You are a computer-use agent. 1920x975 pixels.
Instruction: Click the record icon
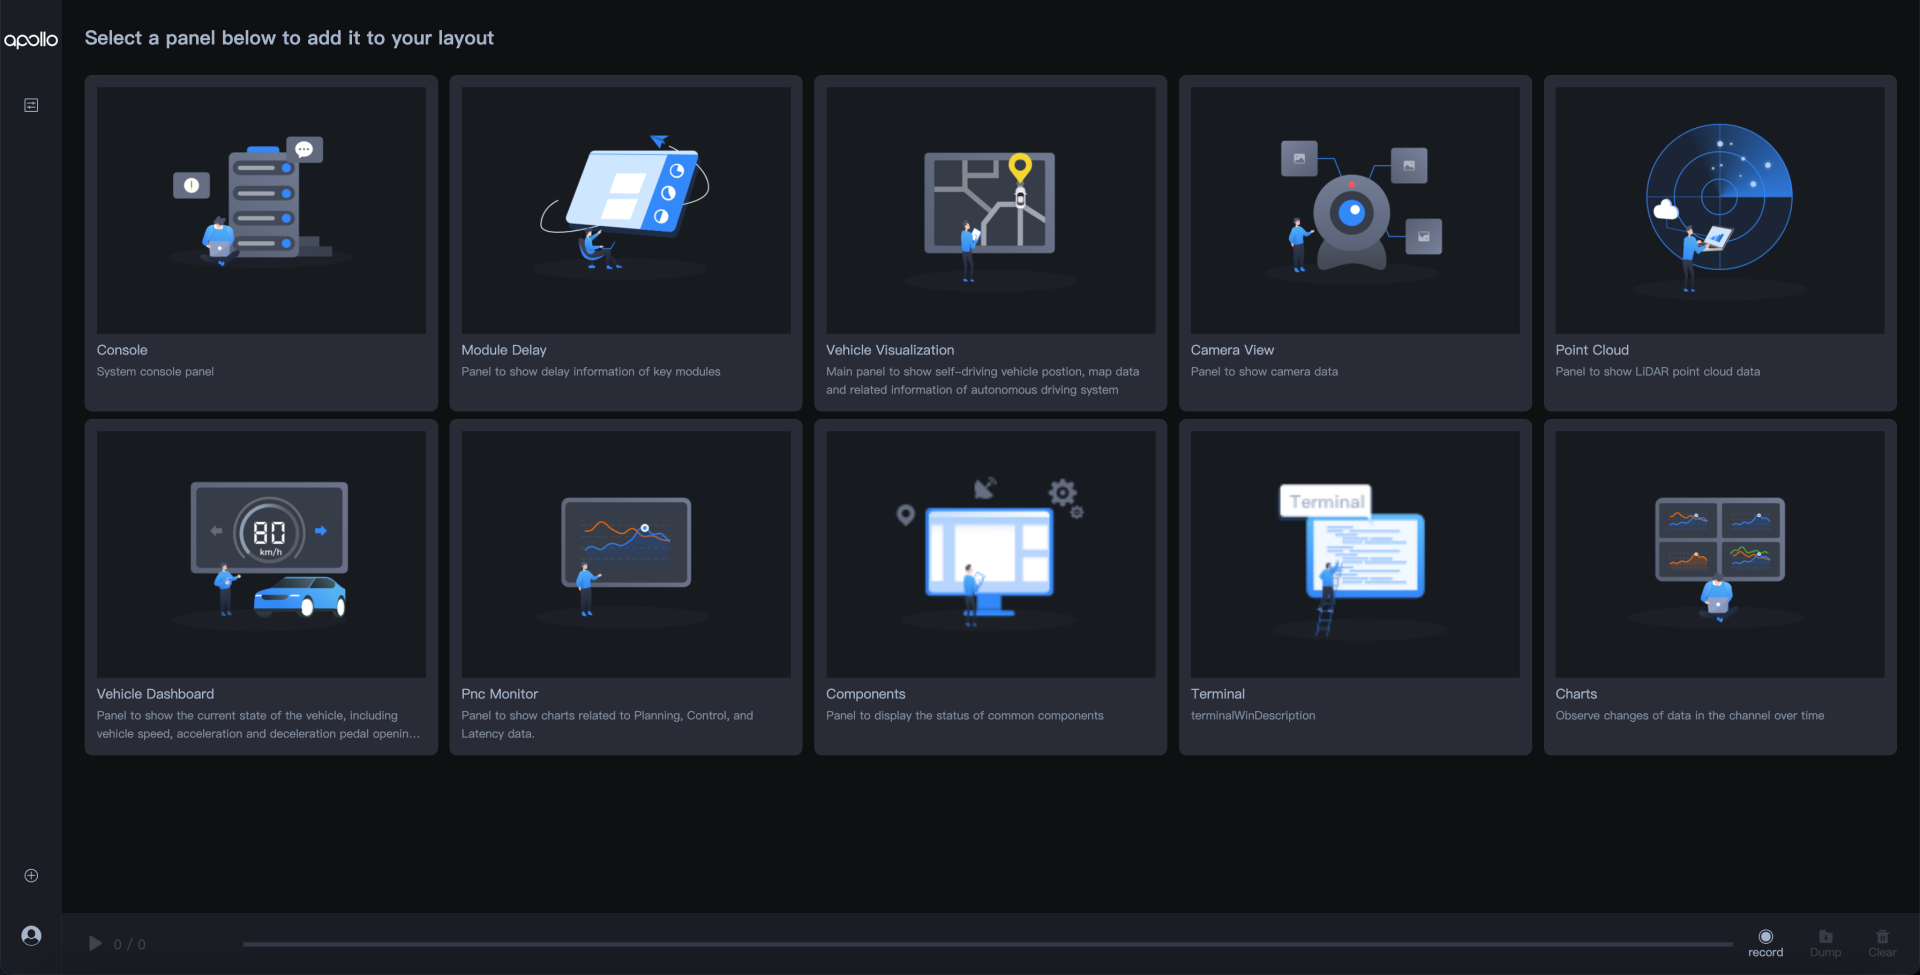(x=1765, y=937)
